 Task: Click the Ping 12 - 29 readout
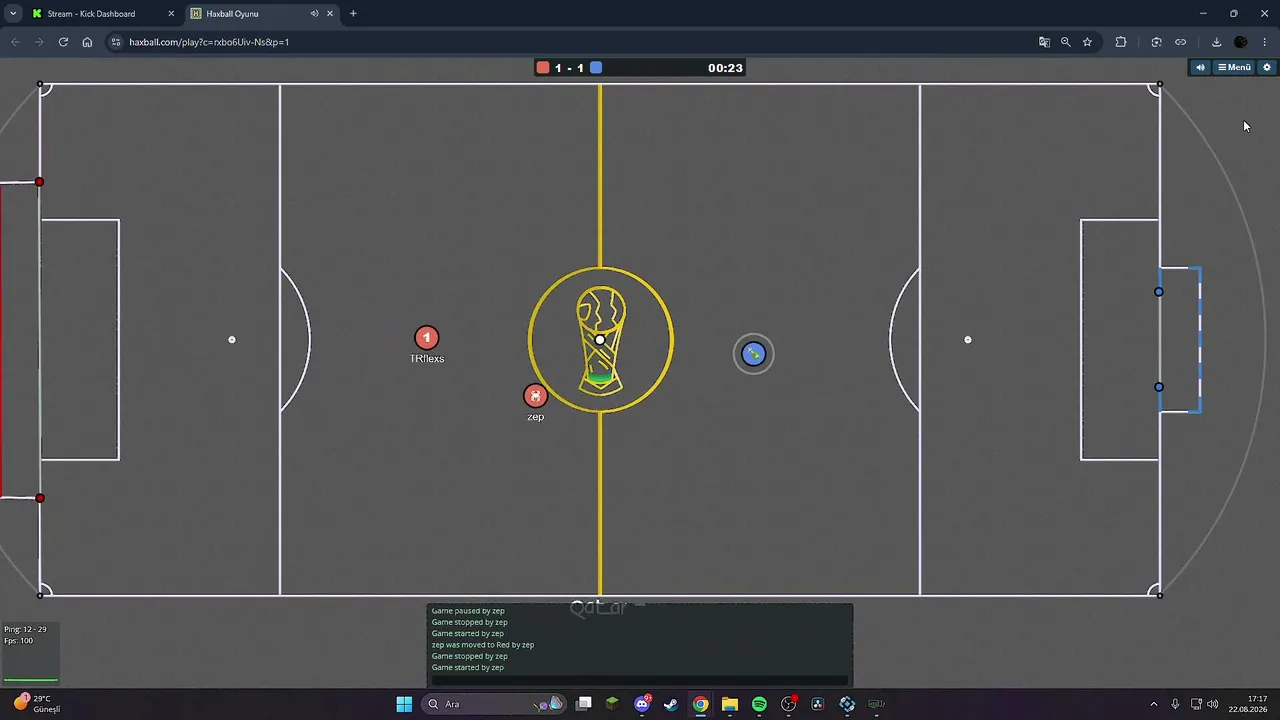point(25,629)
